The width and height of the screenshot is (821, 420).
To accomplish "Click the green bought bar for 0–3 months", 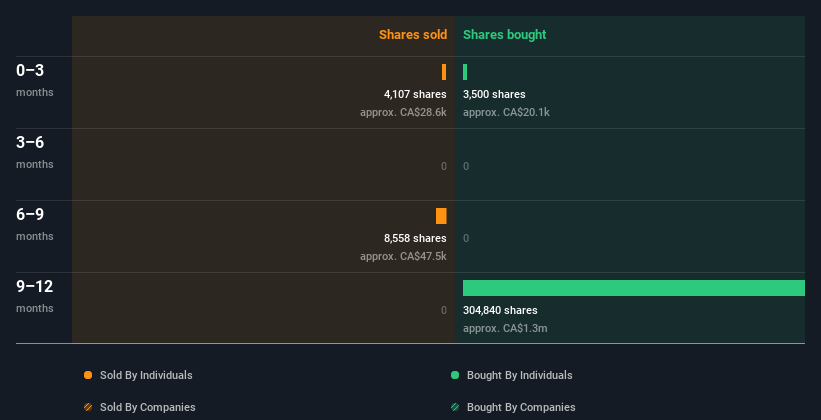I will [x=465, y=72].
